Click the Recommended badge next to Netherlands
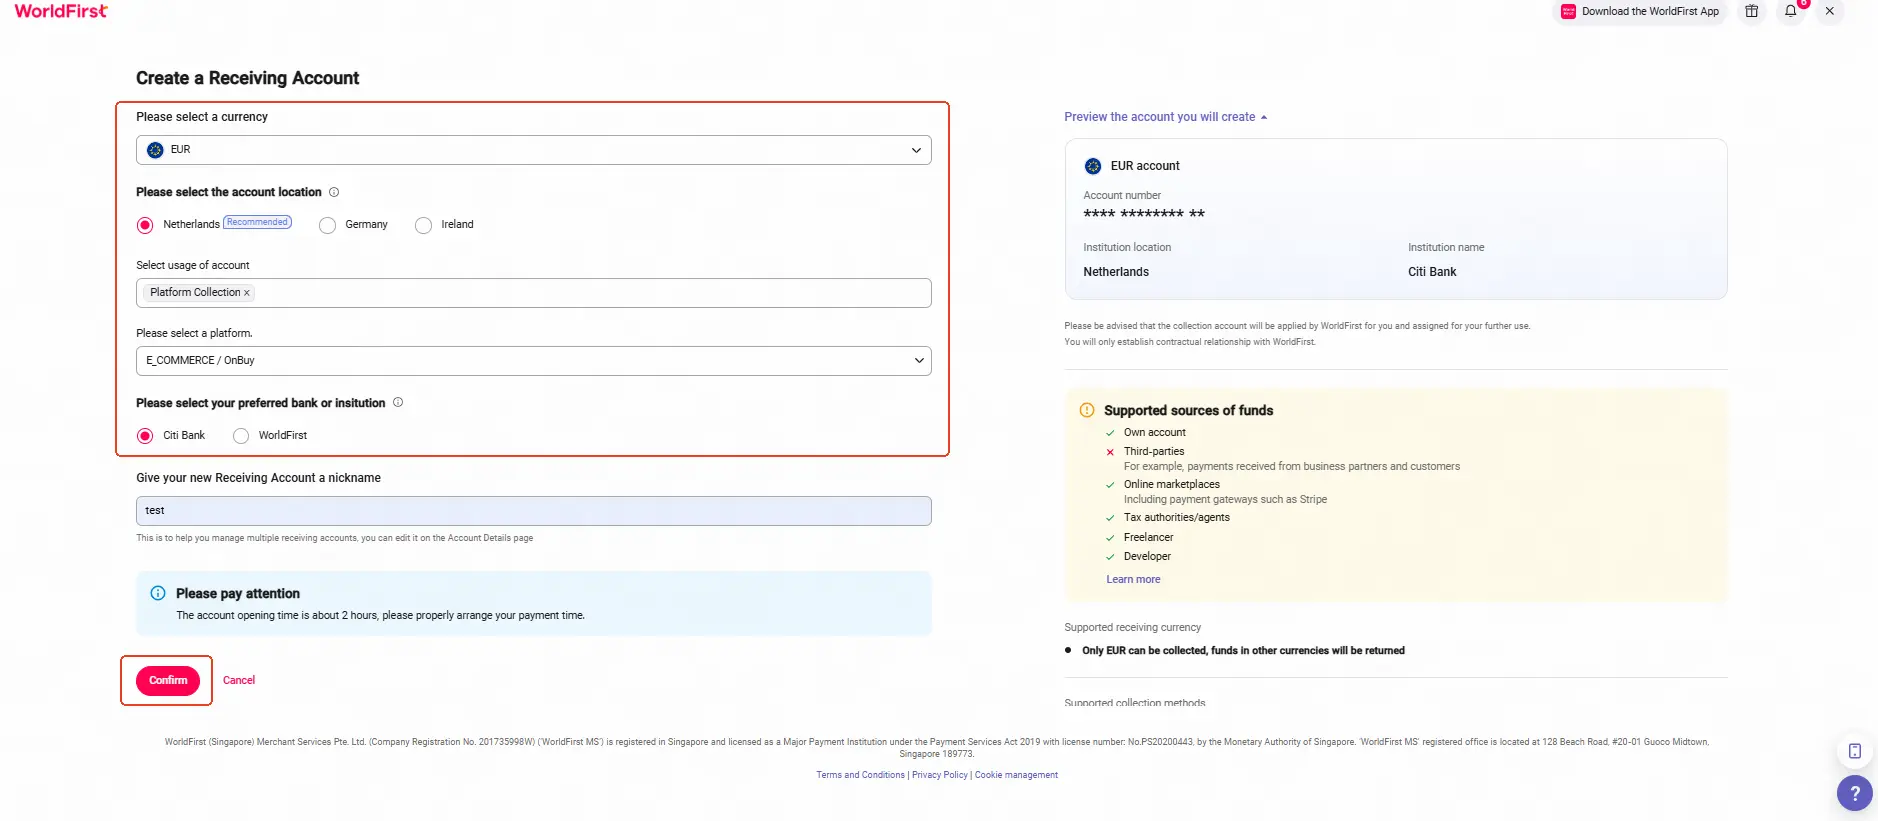Screen dimensions: 1878x821 pos(257,222)
